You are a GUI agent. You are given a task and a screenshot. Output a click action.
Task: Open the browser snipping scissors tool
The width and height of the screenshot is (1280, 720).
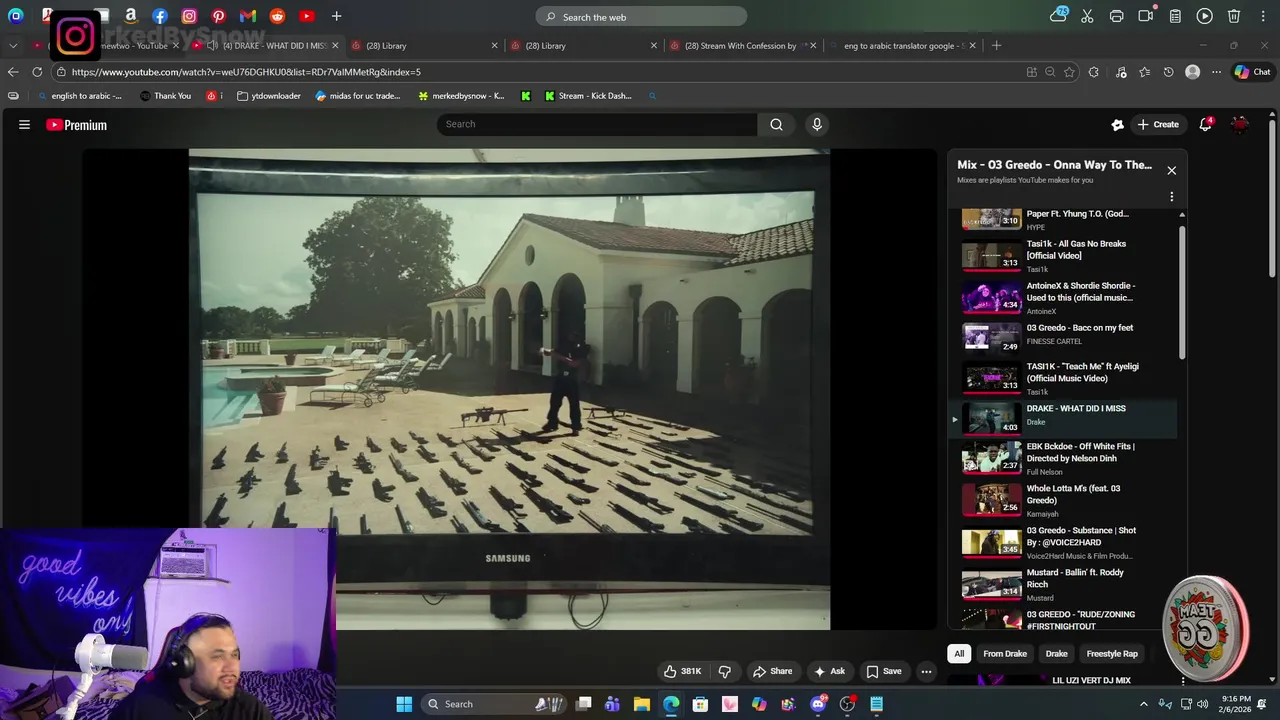coord(1087,16)
